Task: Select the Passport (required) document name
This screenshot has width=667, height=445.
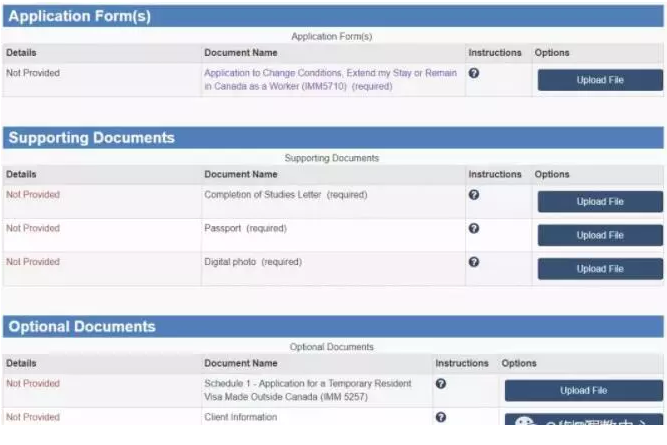Action: point(245,229)
